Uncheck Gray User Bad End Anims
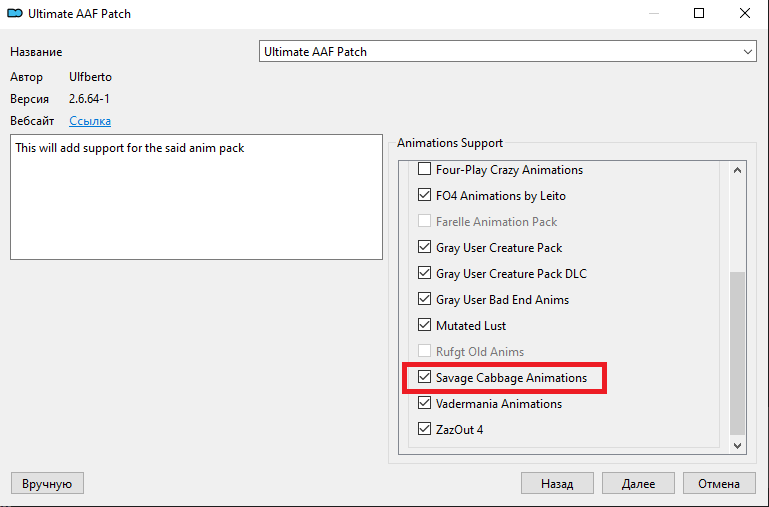The image size is (769, 507). pyautogui.click(x=424, y=300)
